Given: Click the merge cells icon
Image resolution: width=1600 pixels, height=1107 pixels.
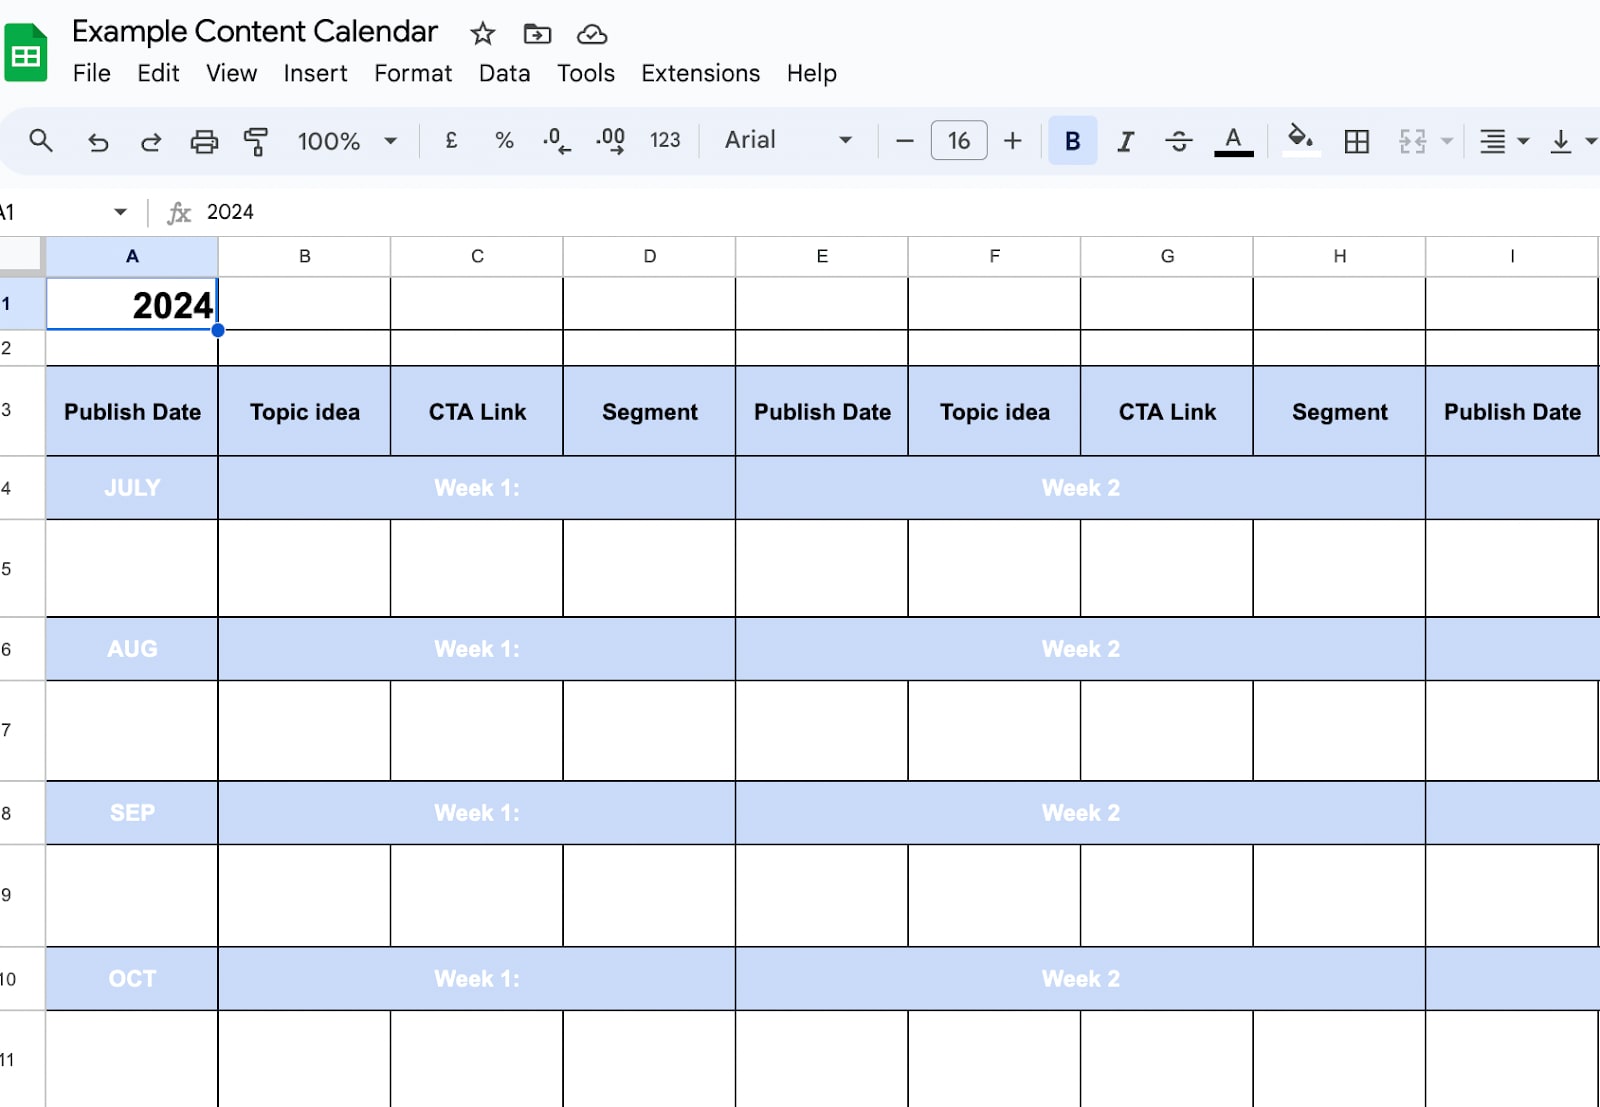Looking at the screenshot, I should click(x=1412, y=141).
